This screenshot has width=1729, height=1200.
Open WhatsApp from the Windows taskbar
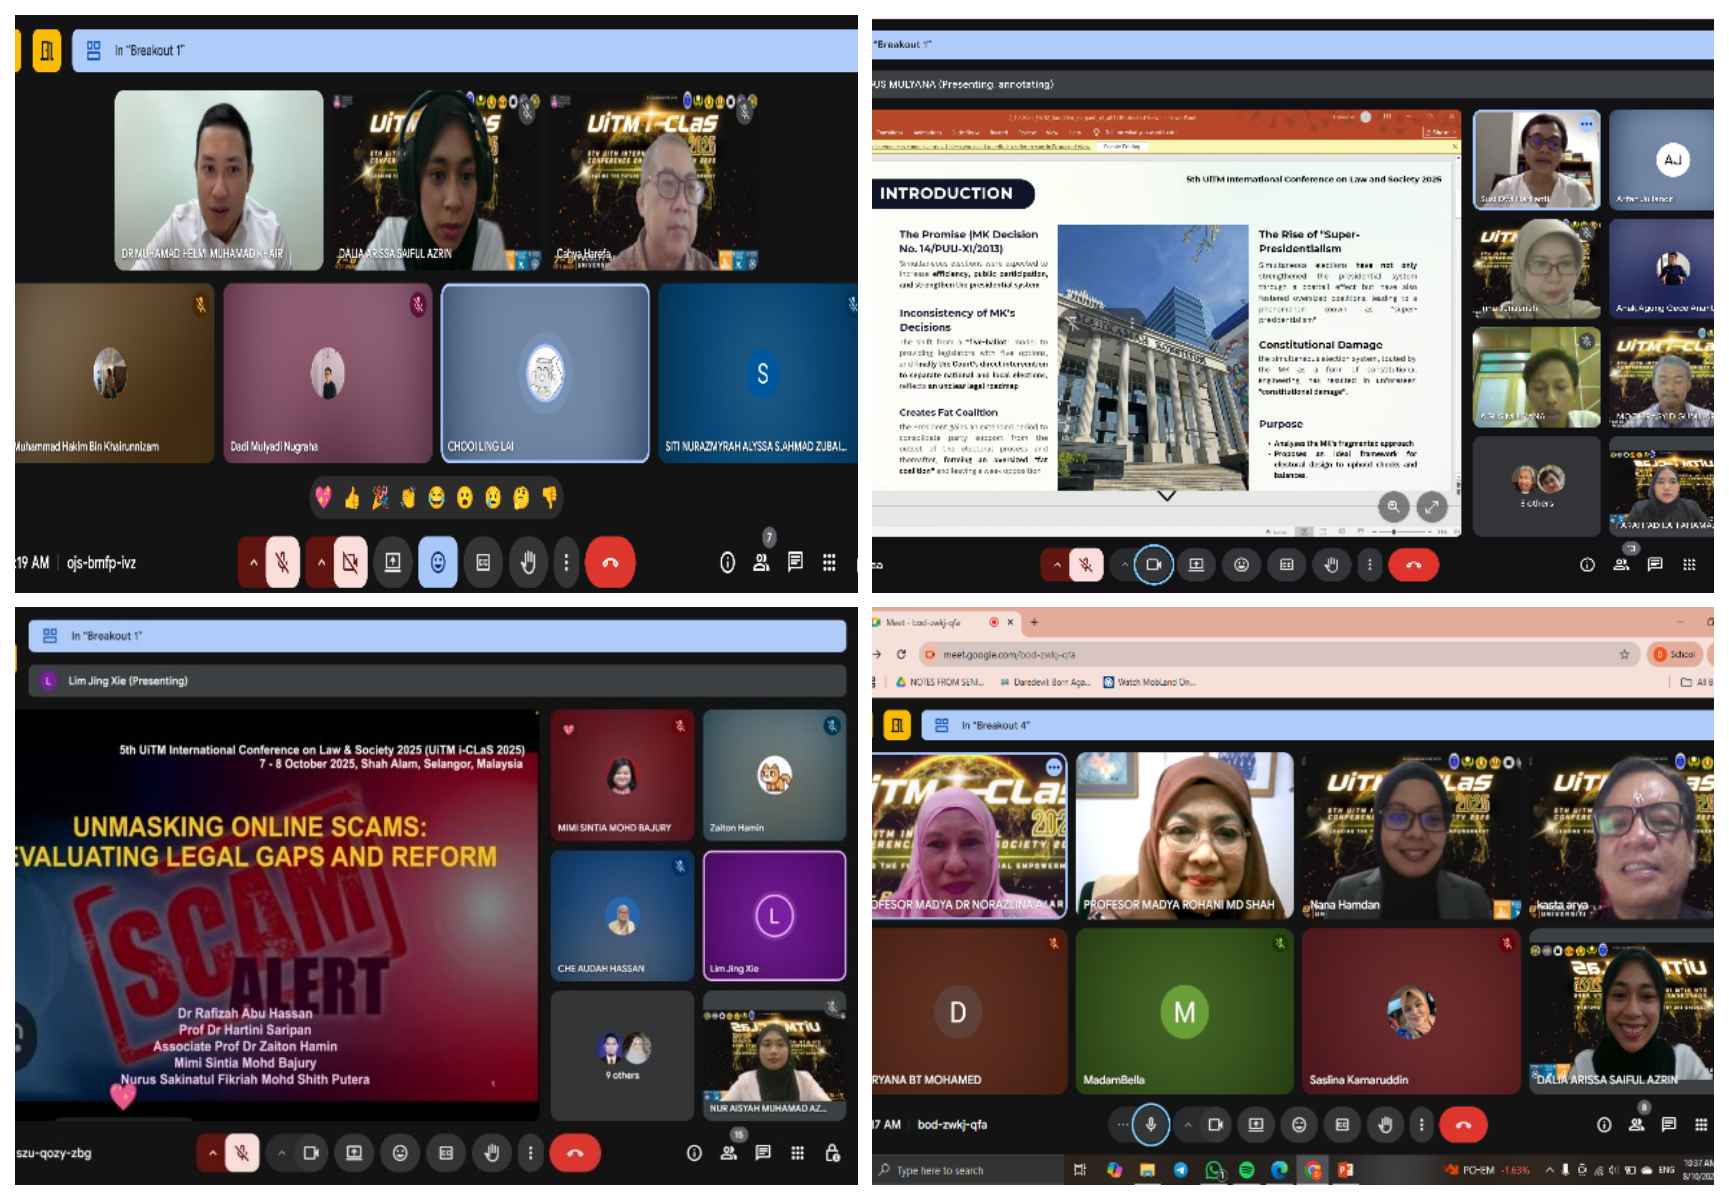tap(1214, 1169)
